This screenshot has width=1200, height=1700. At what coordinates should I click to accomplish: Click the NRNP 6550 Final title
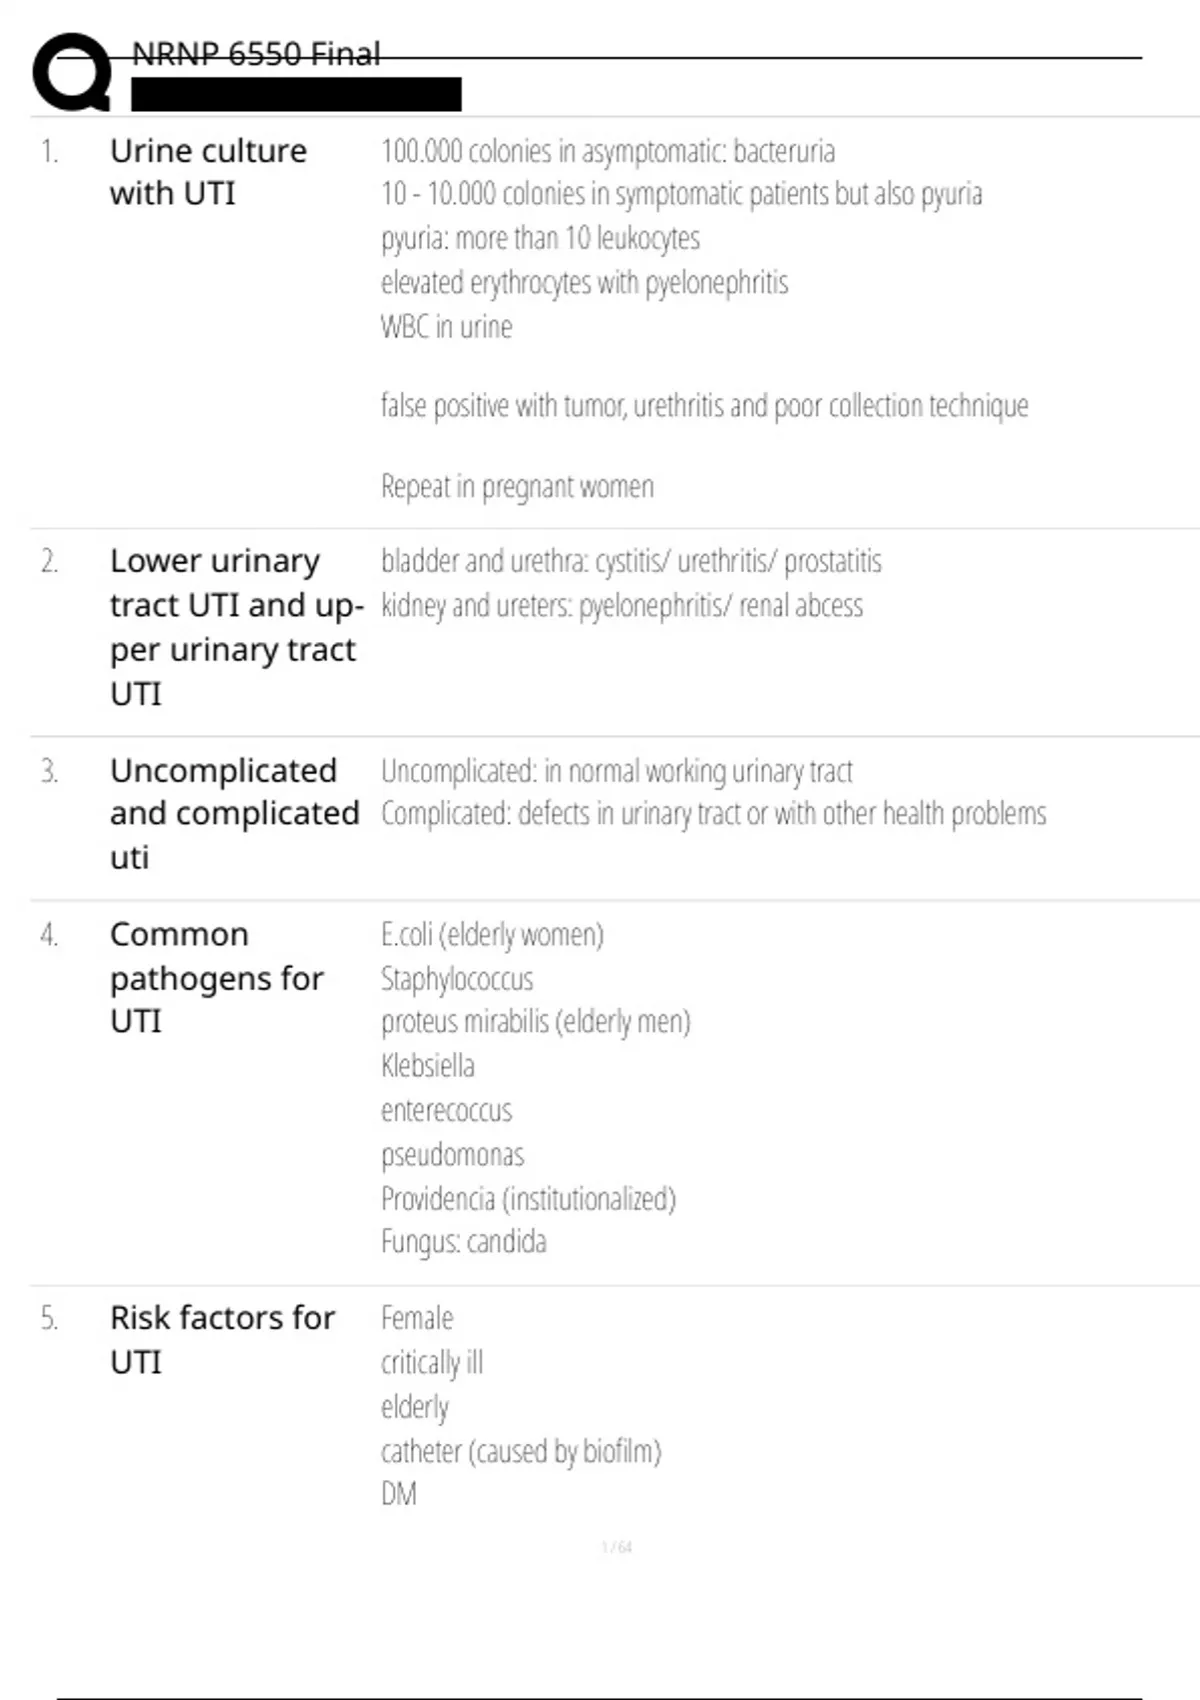click(256, 54)
